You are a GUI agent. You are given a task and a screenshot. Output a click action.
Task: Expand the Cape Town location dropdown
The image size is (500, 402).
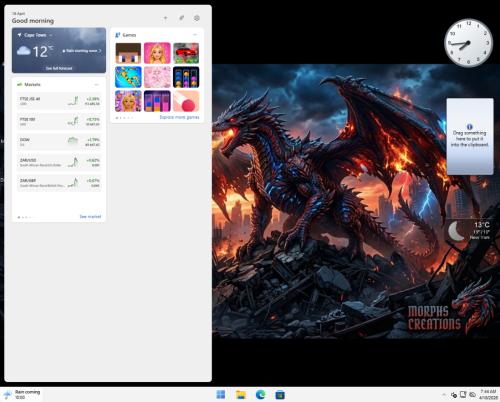pyautogui.click(x=51, y=35)
